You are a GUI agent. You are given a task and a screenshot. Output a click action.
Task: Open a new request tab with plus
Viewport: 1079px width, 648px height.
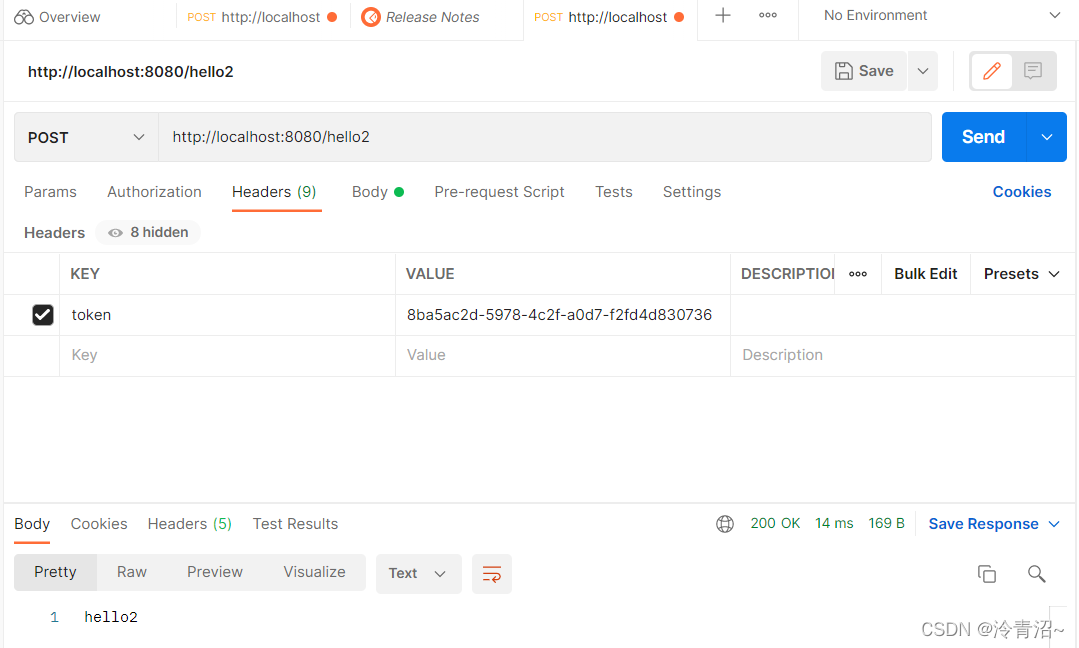coord(723,15)
